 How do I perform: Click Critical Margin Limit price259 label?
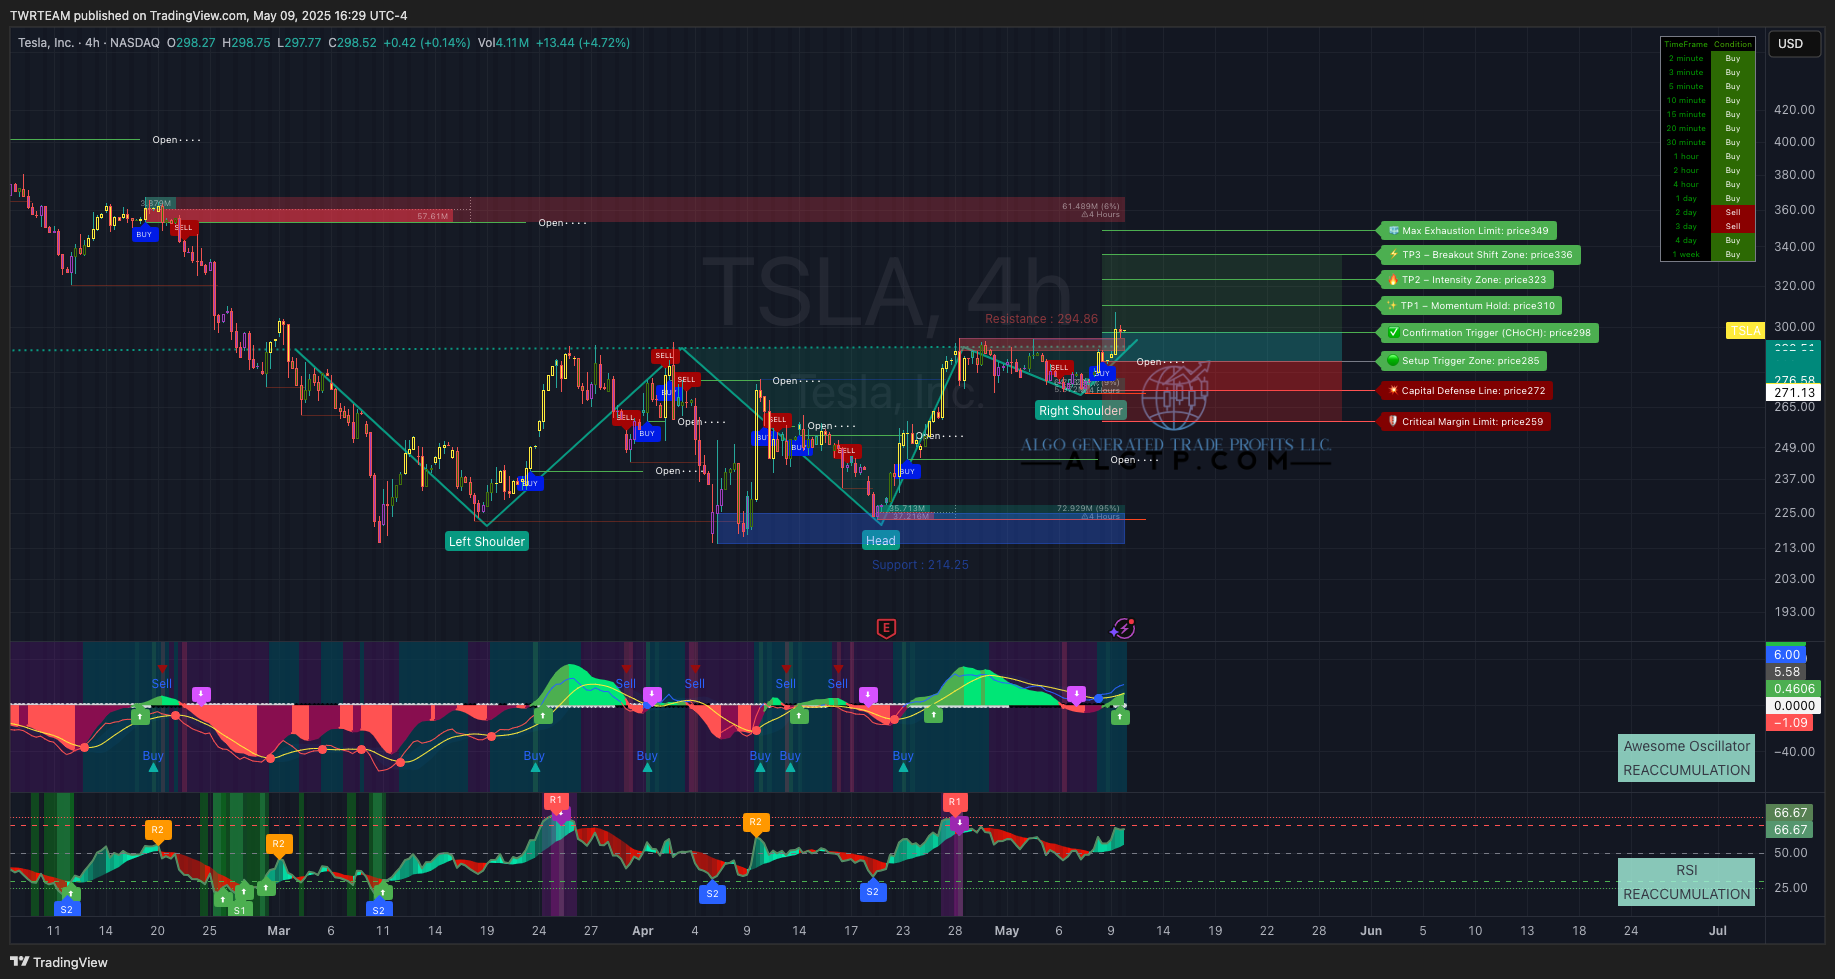[1466, 422]
